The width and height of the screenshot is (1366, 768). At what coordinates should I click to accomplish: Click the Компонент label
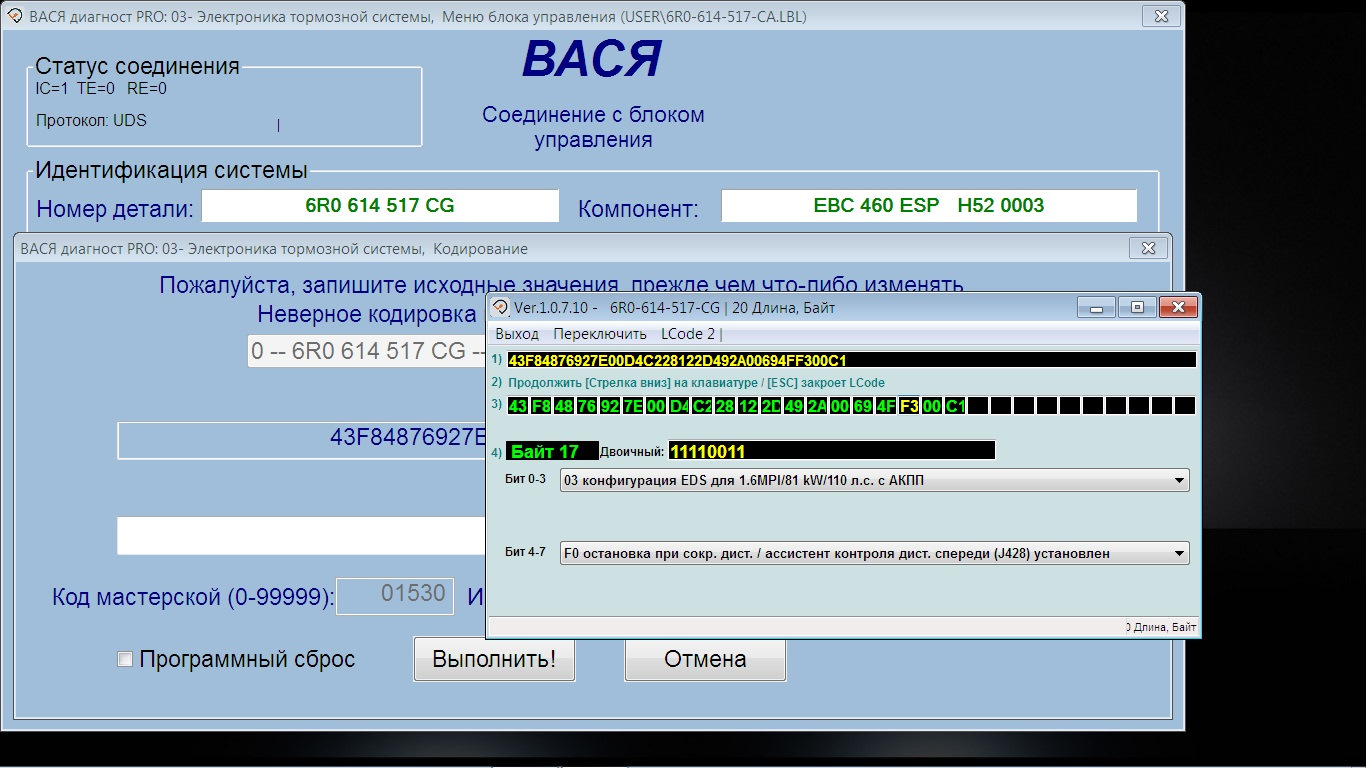click(638, 209)
